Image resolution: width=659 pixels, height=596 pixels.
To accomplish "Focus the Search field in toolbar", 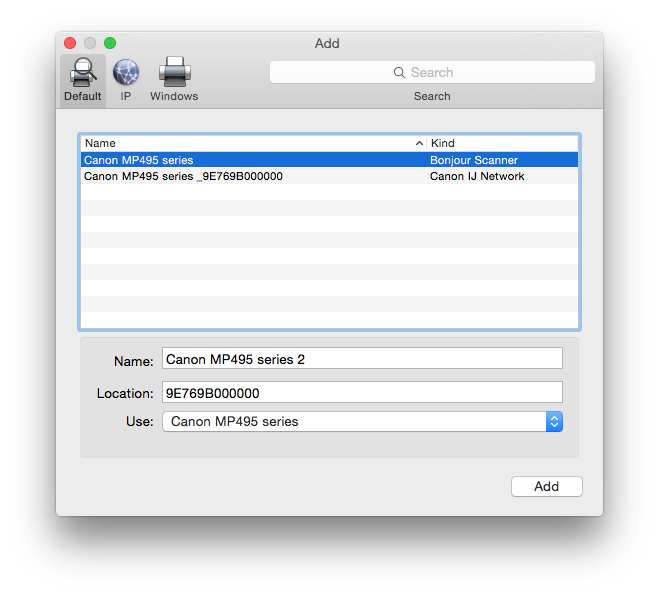I will click(432, 72).
